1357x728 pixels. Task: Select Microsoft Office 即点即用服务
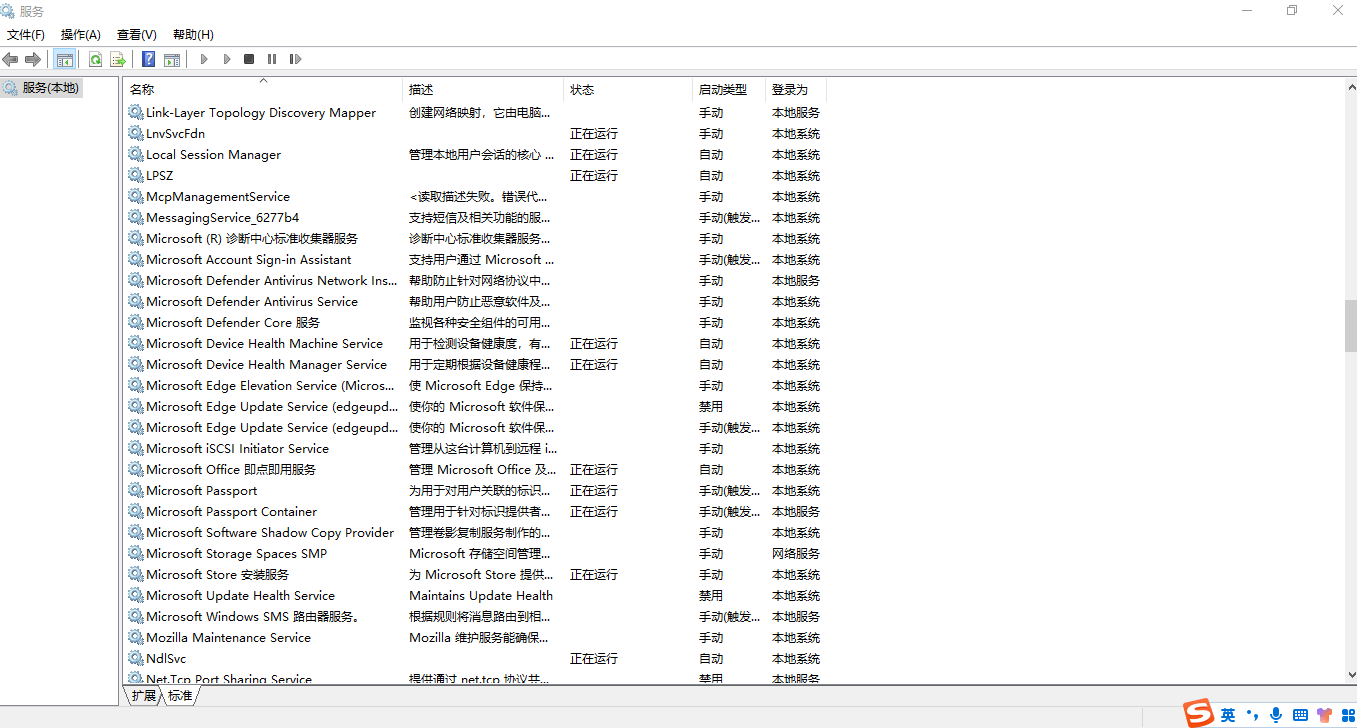point(231,469)
